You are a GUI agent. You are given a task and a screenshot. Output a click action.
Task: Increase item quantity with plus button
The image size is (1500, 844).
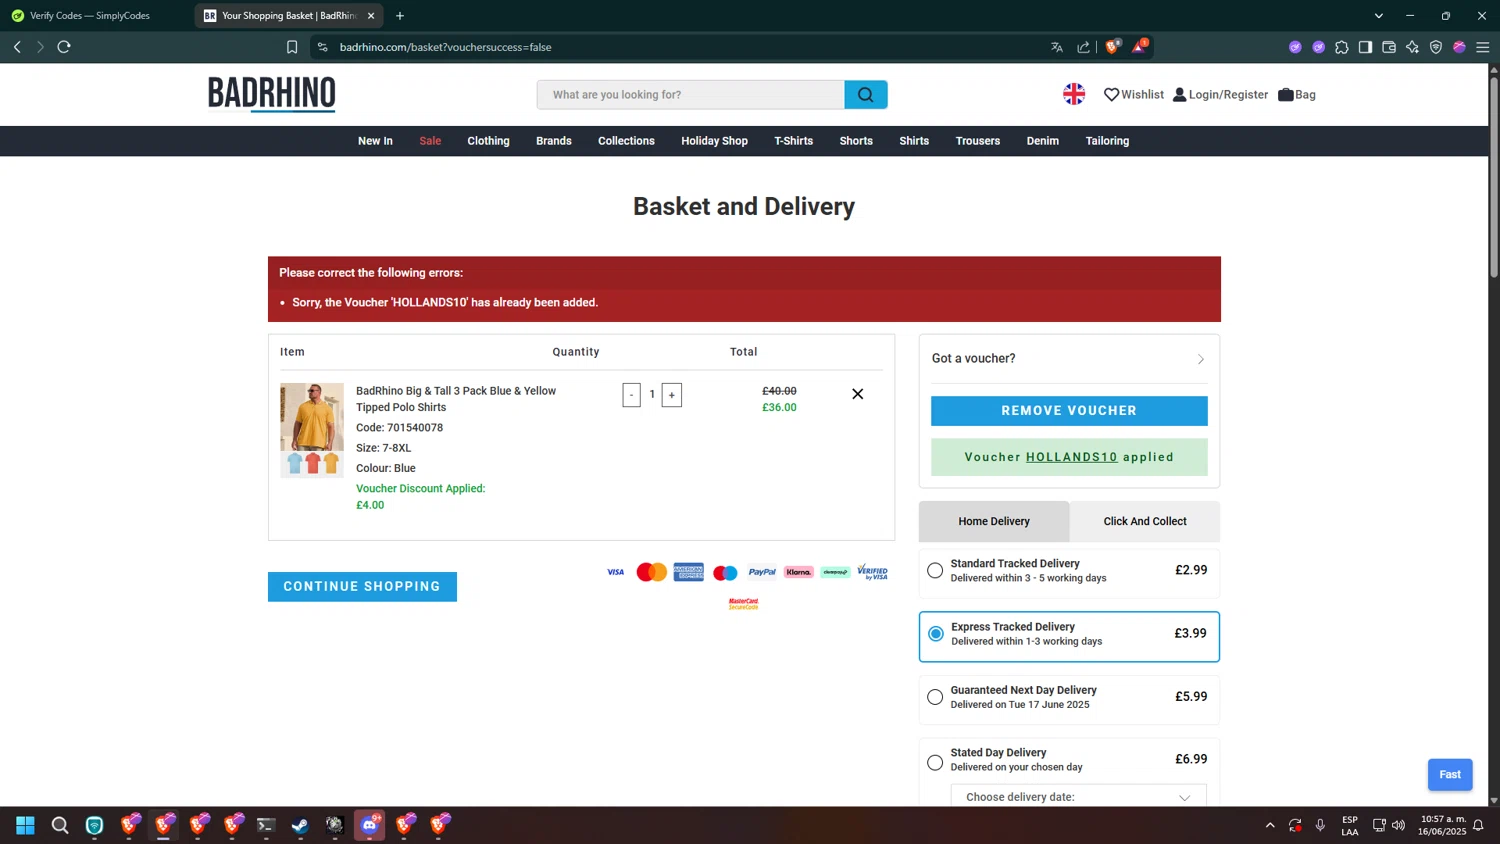click(672, 395)
